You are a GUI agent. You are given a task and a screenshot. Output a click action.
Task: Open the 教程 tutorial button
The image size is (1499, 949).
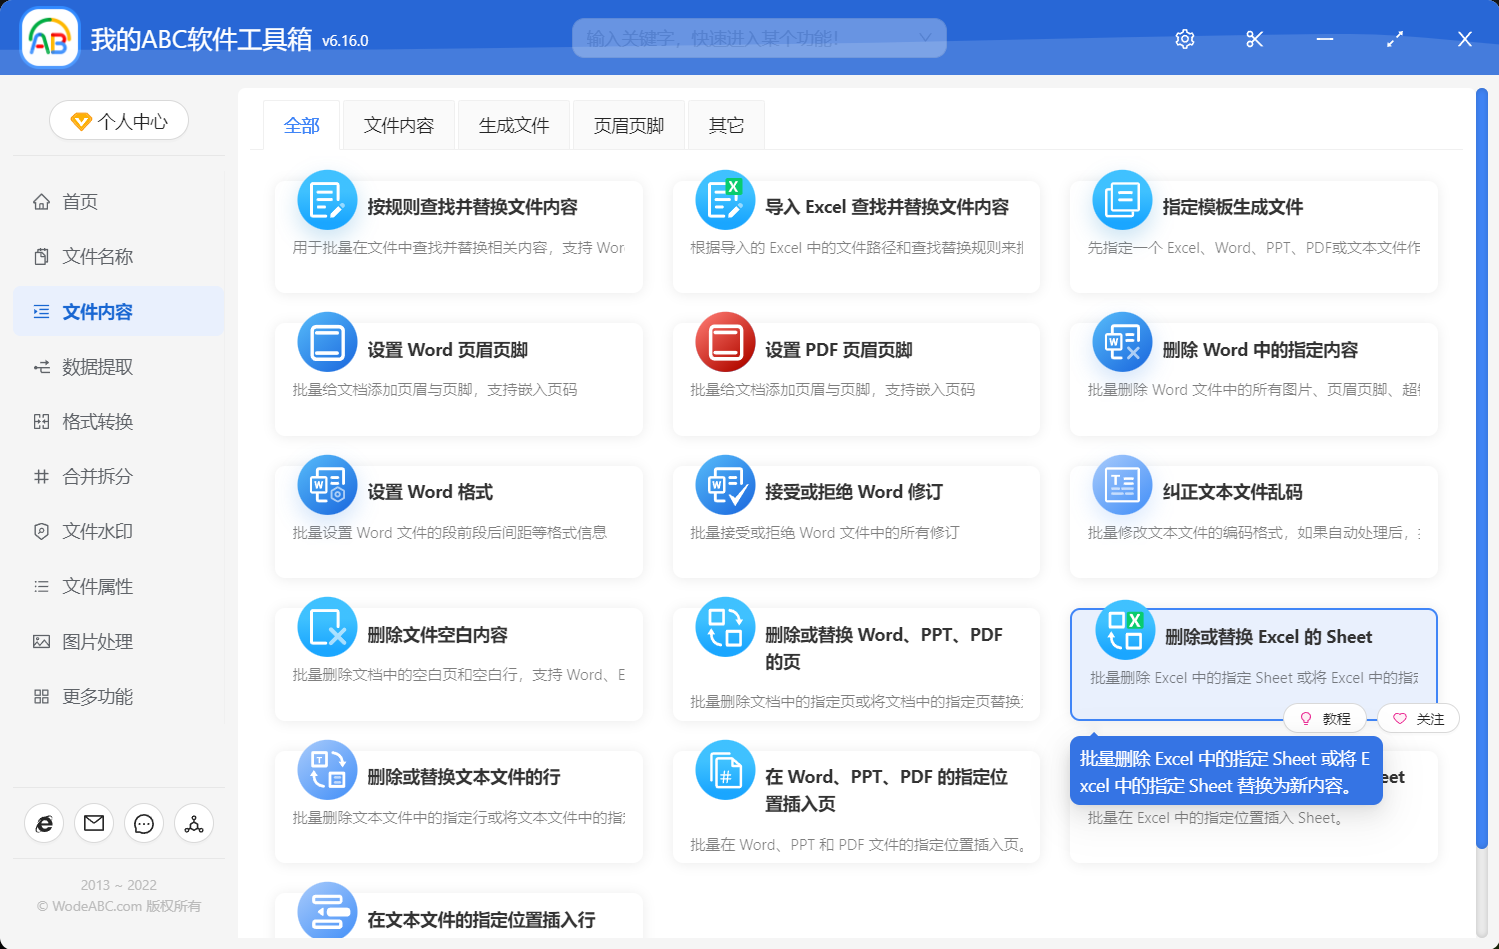tap(1325, 718)
